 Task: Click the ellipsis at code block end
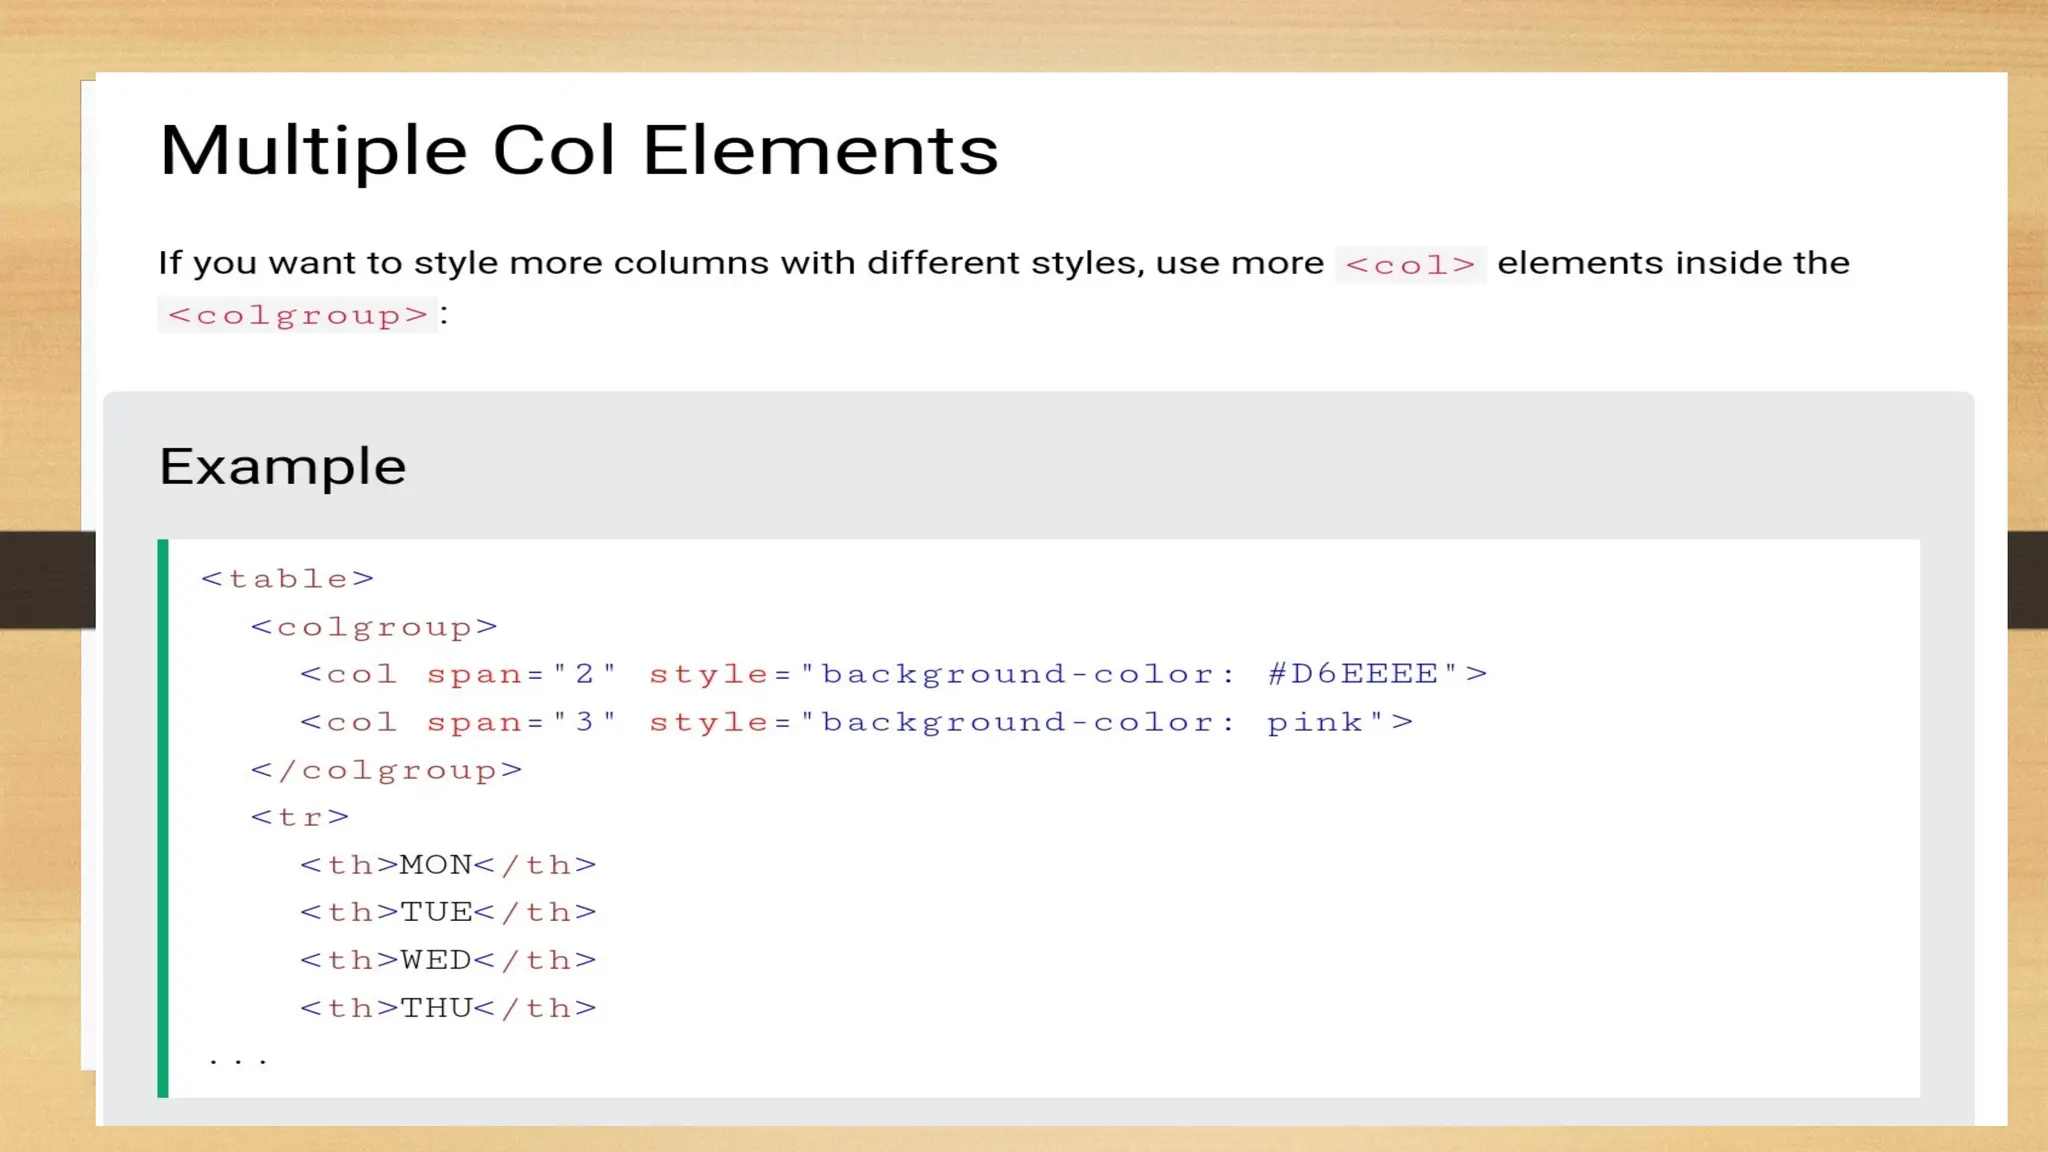(x=238, y=1060)
